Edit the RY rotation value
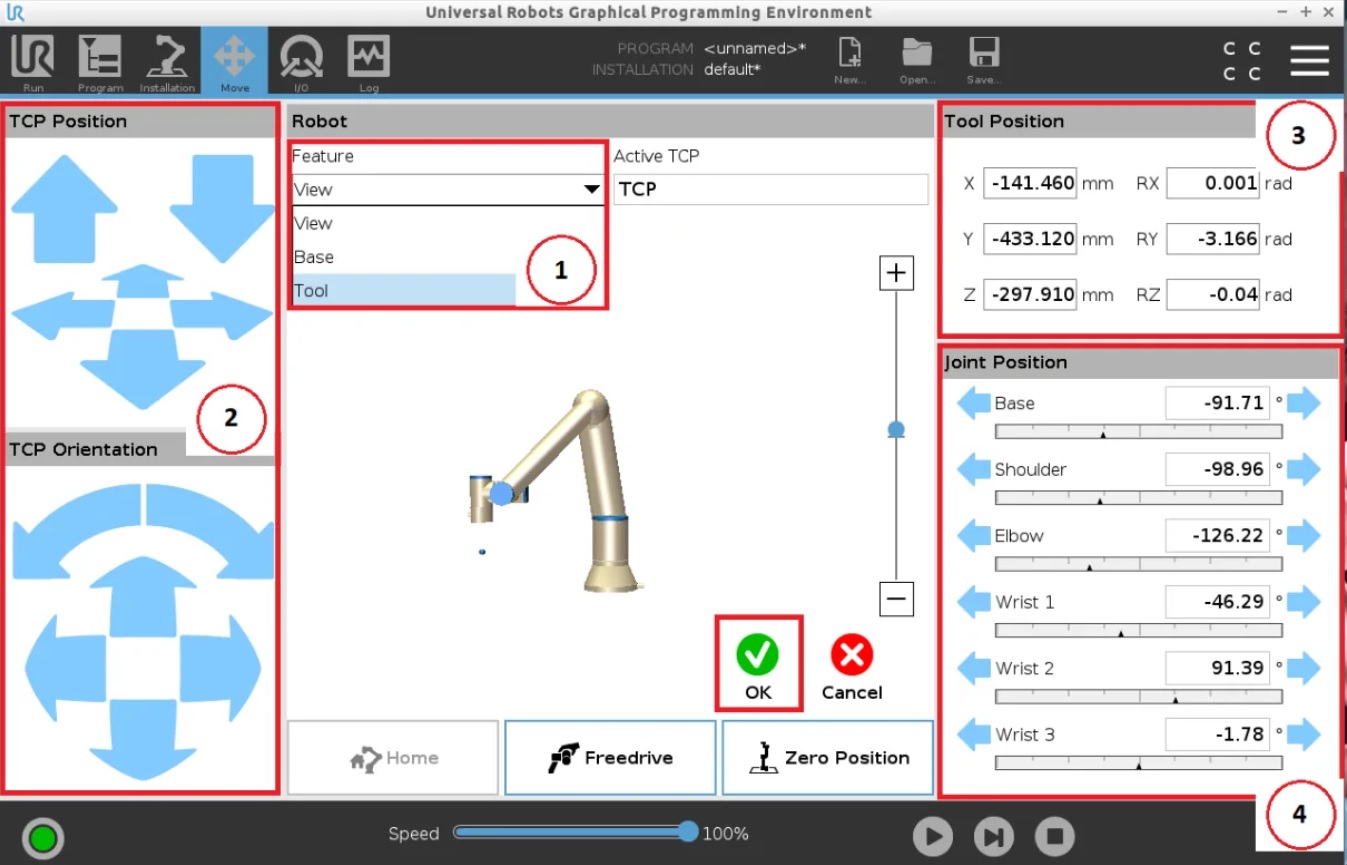The image size is (1347, 865). click(x=1212, y=239)
